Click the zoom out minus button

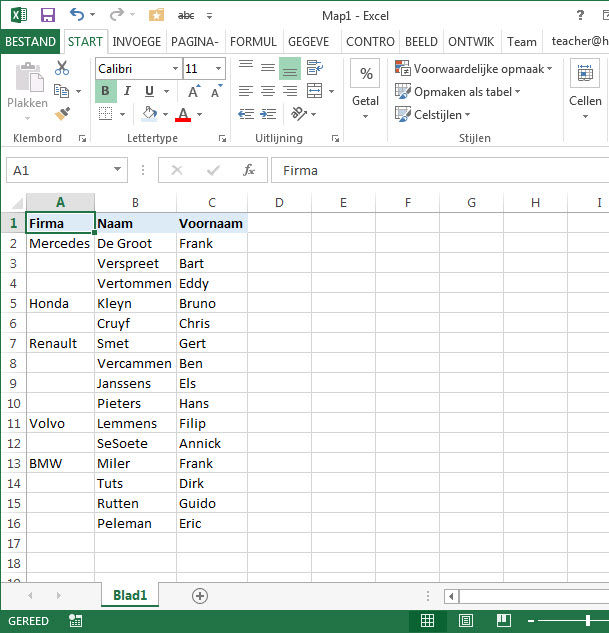point(531,620)
